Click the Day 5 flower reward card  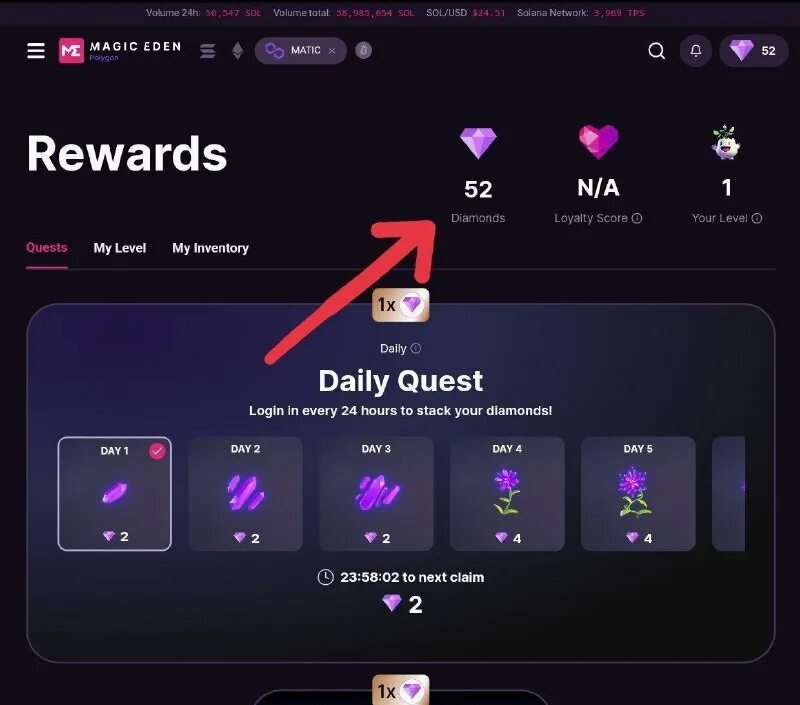638,494
